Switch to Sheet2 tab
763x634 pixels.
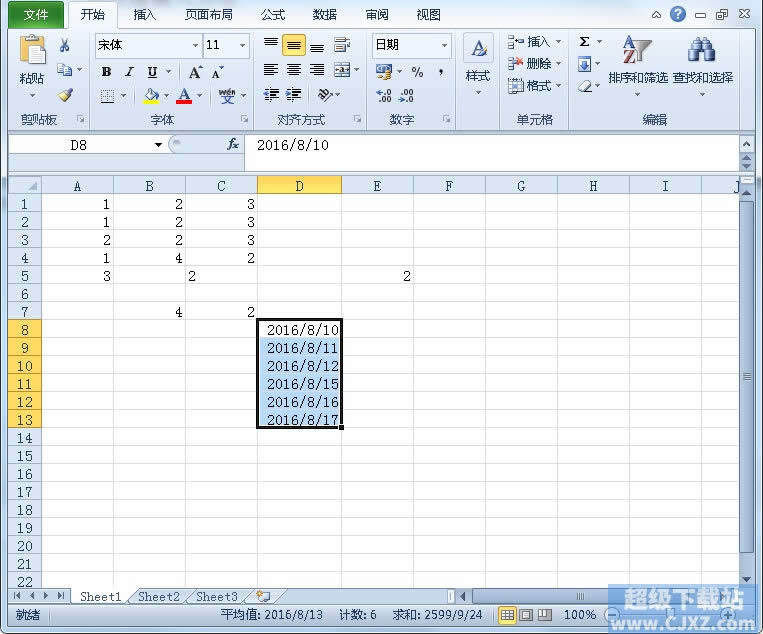159,597
